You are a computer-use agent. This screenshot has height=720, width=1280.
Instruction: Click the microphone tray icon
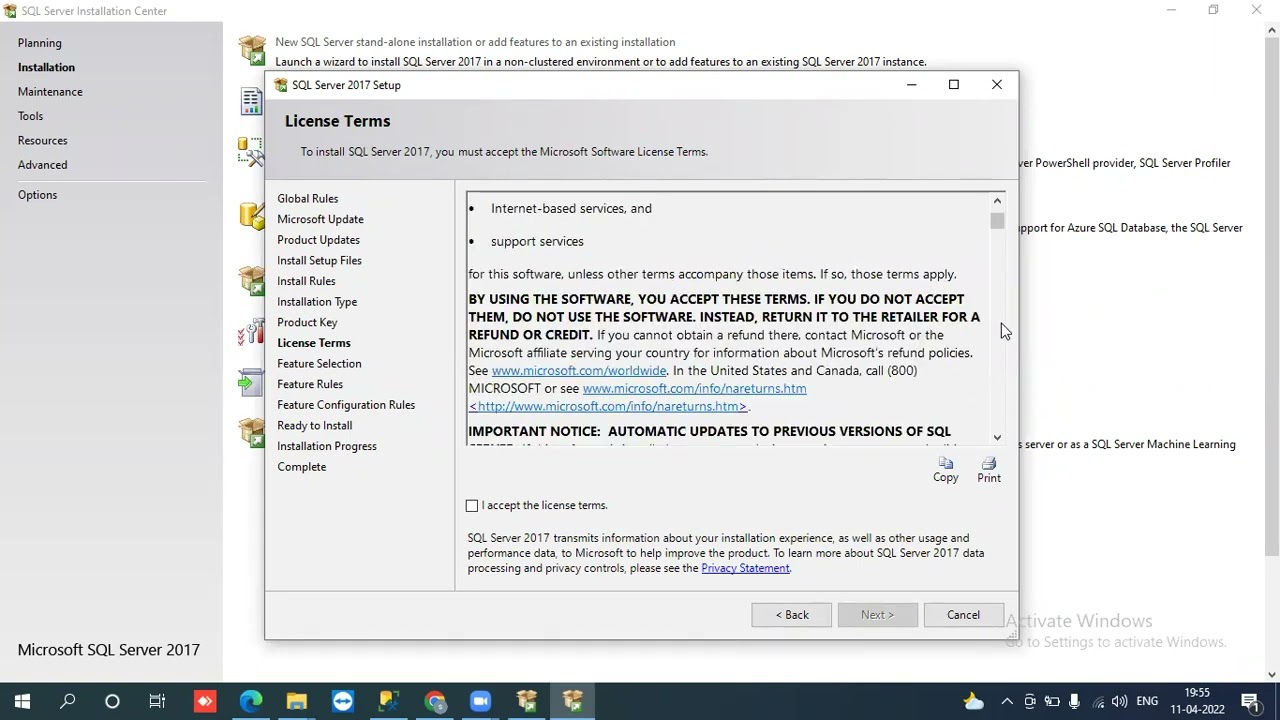[1075, 701]
